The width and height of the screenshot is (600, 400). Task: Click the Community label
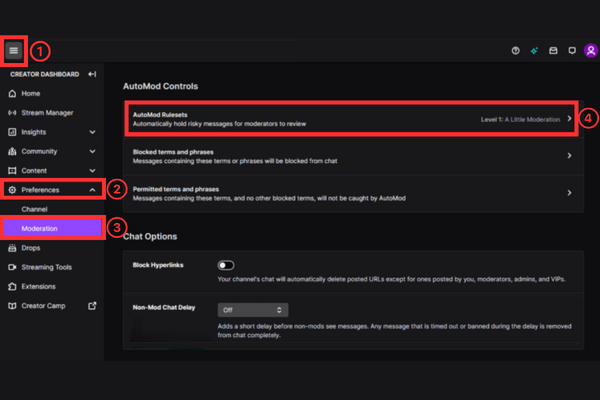39,151
